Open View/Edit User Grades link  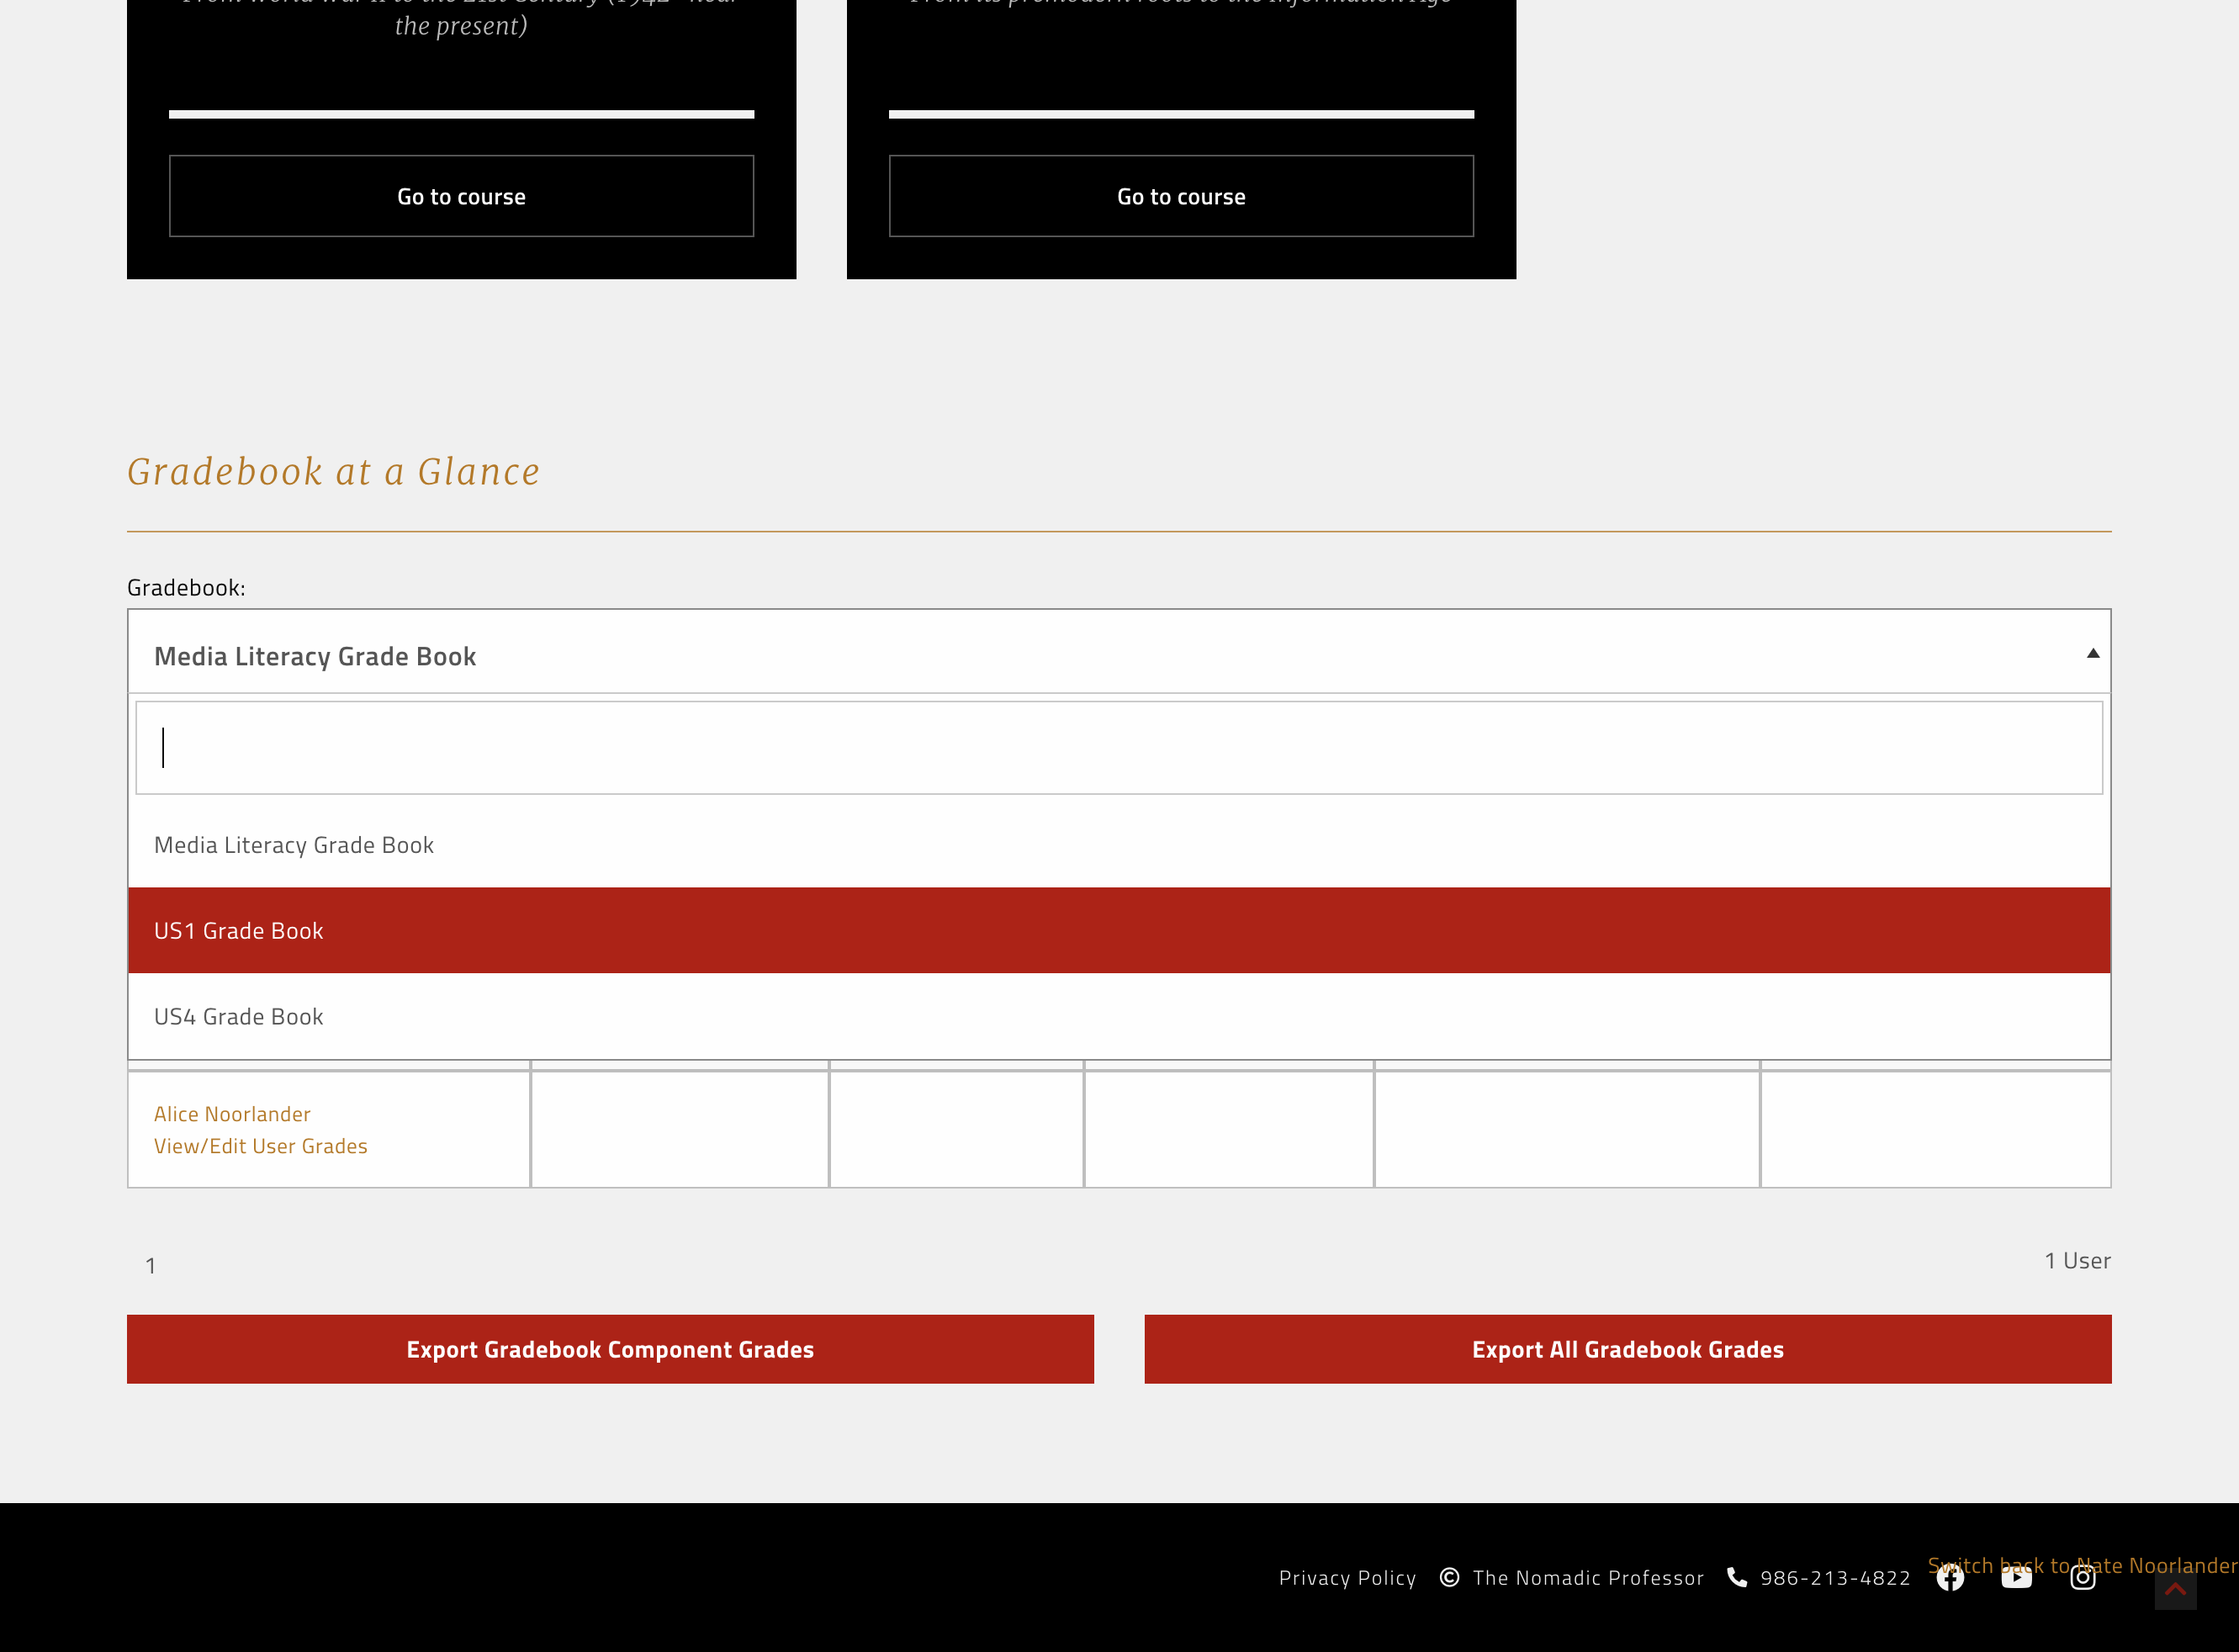(261, 1146)
